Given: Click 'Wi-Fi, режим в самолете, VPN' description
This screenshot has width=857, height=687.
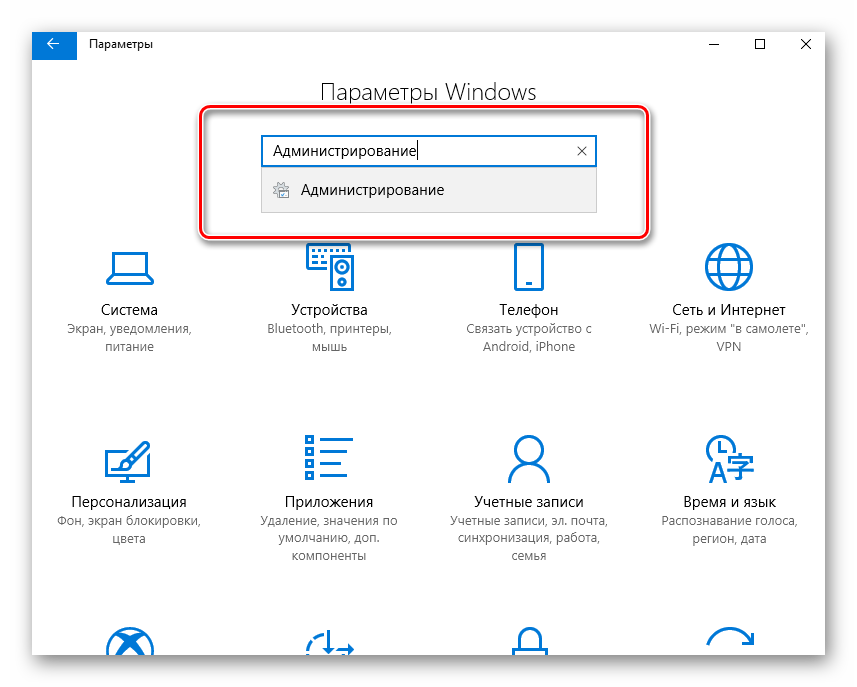Looking at the screenshot, I should point(728,338).
